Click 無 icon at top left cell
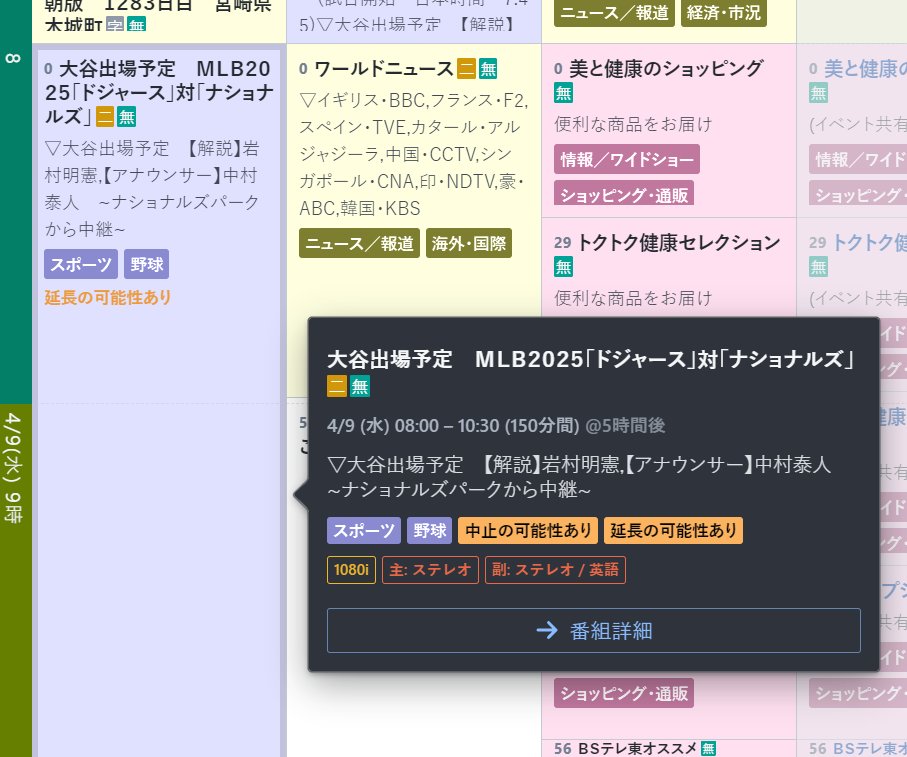This screenshot has width=907, height=757. point(137,24)
